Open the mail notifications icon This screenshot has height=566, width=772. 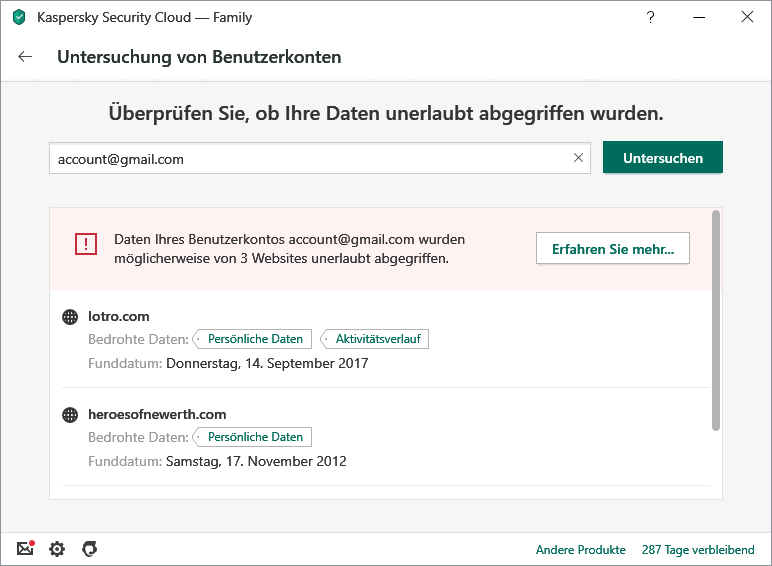tap(26, 549)
